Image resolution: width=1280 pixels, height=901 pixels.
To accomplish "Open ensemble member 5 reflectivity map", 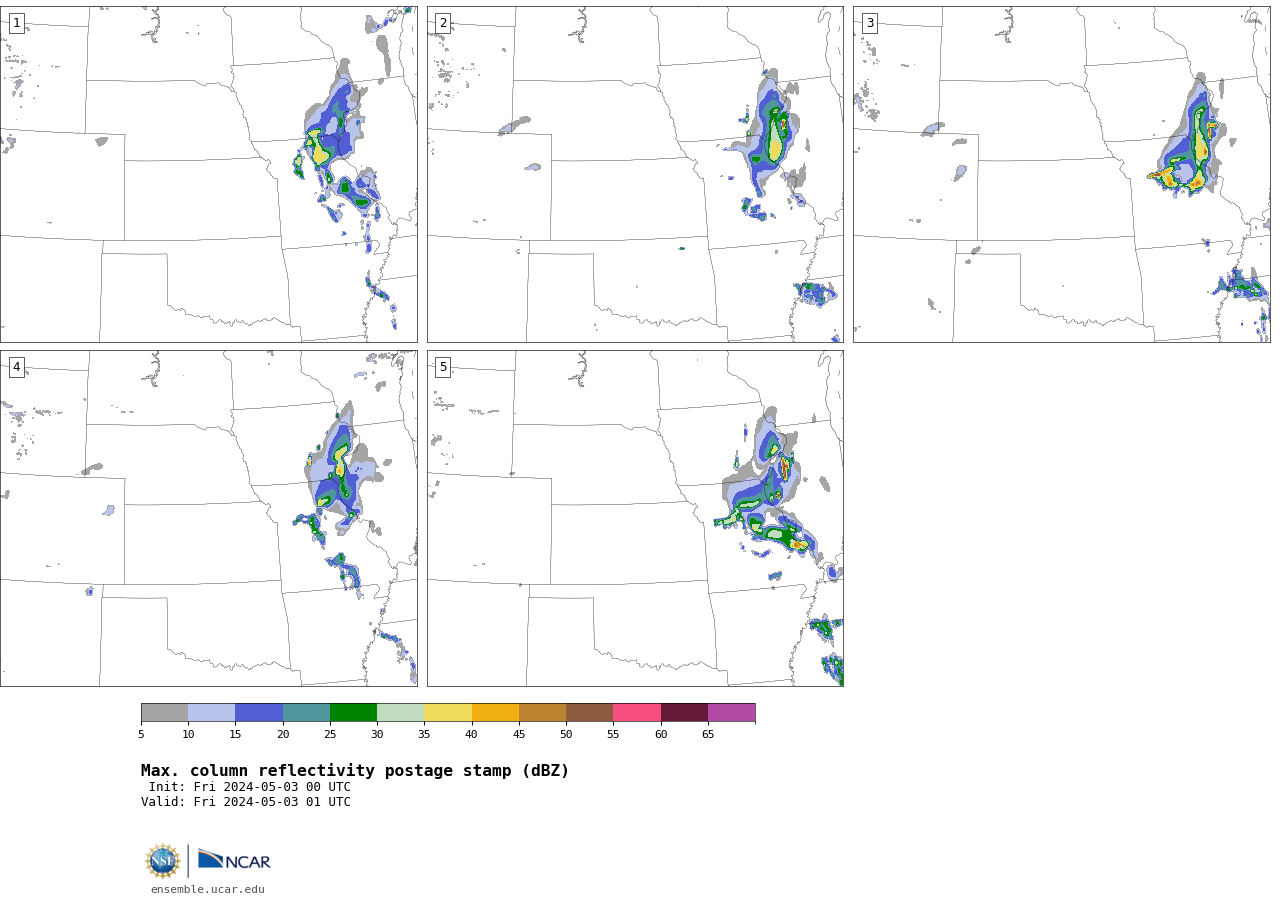I will pyautogui.click(x=635, y=518).
